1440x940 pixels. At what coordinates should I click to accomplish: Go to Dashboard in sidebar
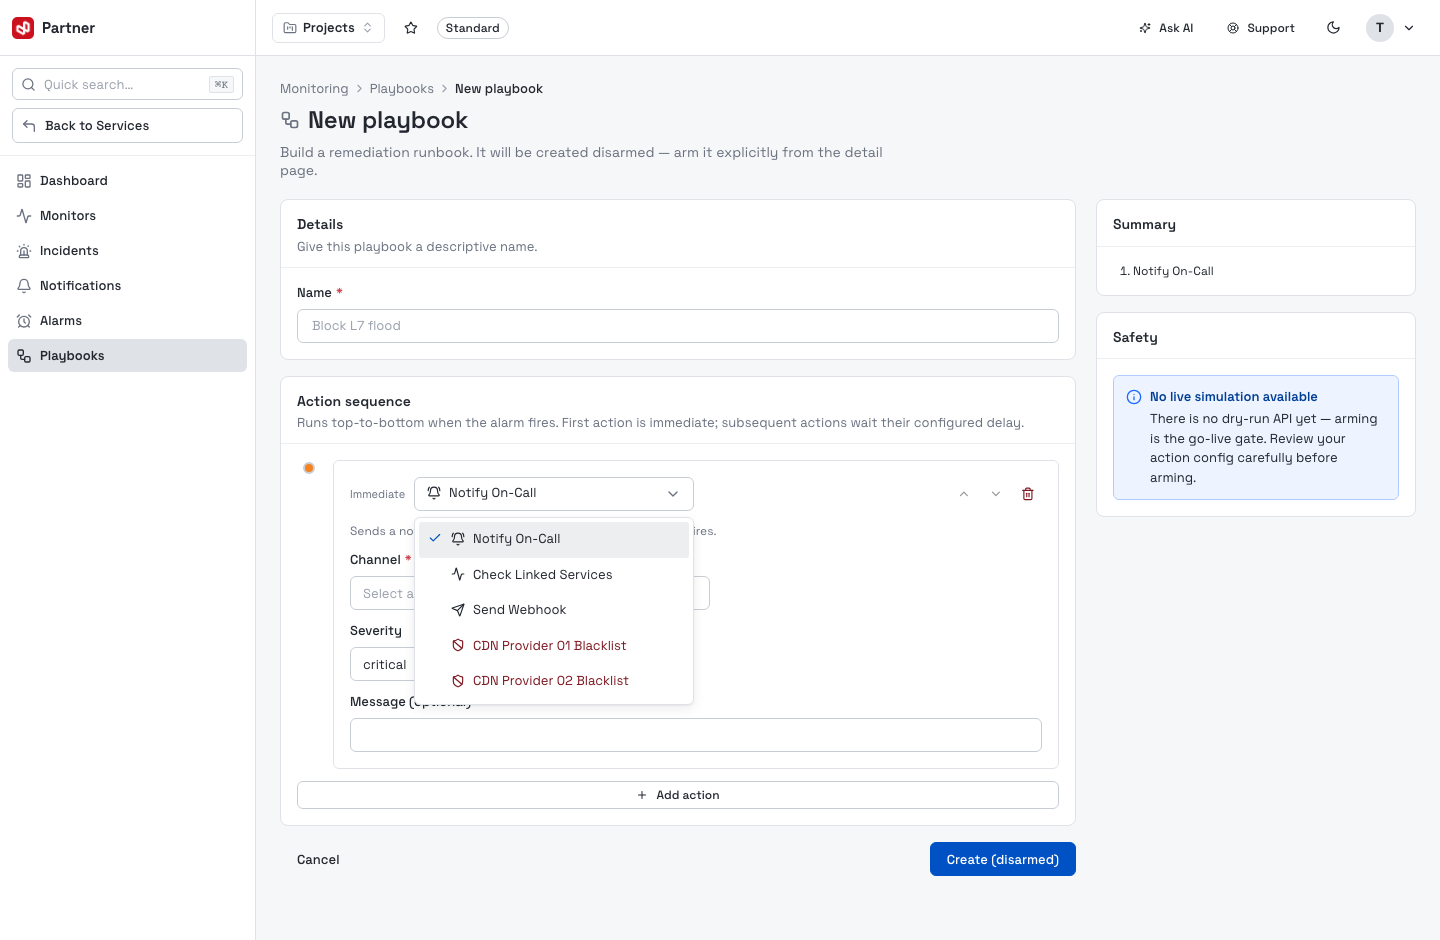coord(127,181)
